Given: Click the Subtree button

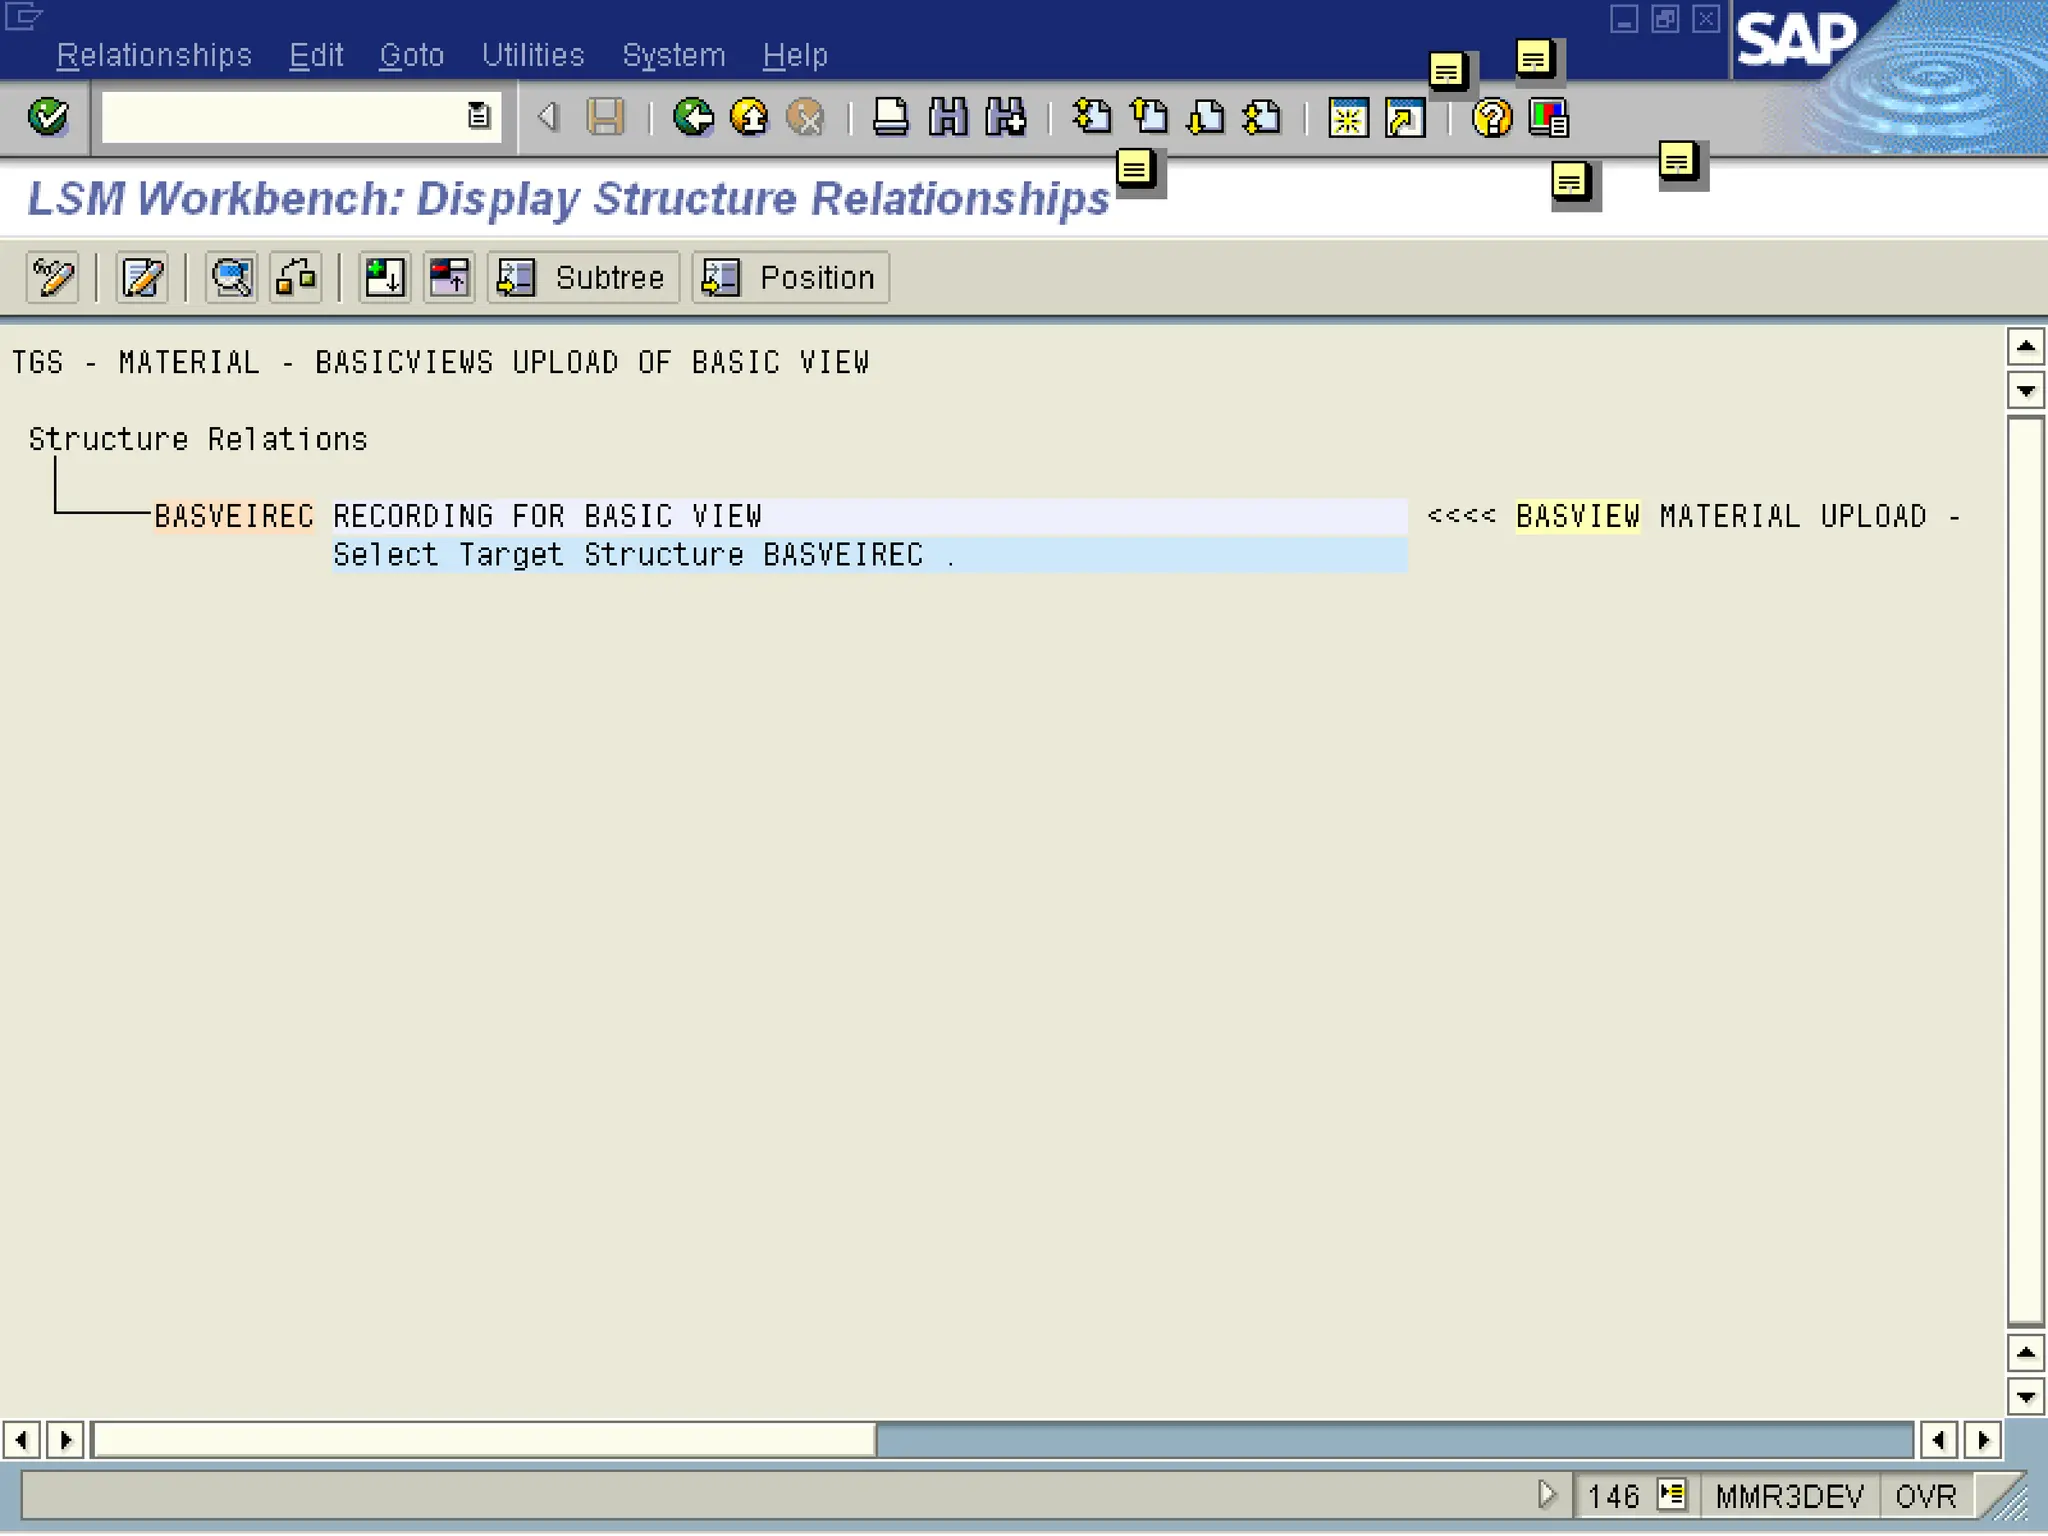Looking at the screenshot, I should 583,277.
